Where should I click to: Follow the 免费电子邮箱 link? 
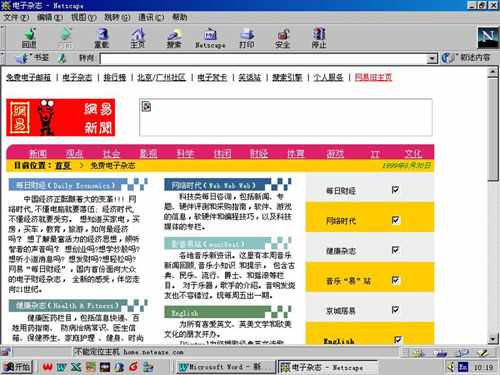click(28, 77)
